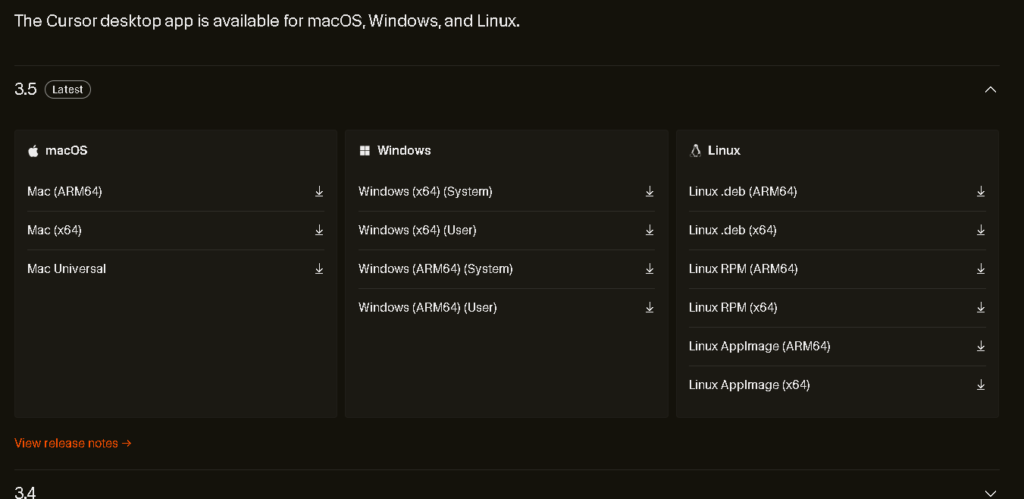This screenshot has width=1024, height=499.
Task: Choose Windows (x64) (System) installer label
Action: pyautogui.click(x=425, y=191)
